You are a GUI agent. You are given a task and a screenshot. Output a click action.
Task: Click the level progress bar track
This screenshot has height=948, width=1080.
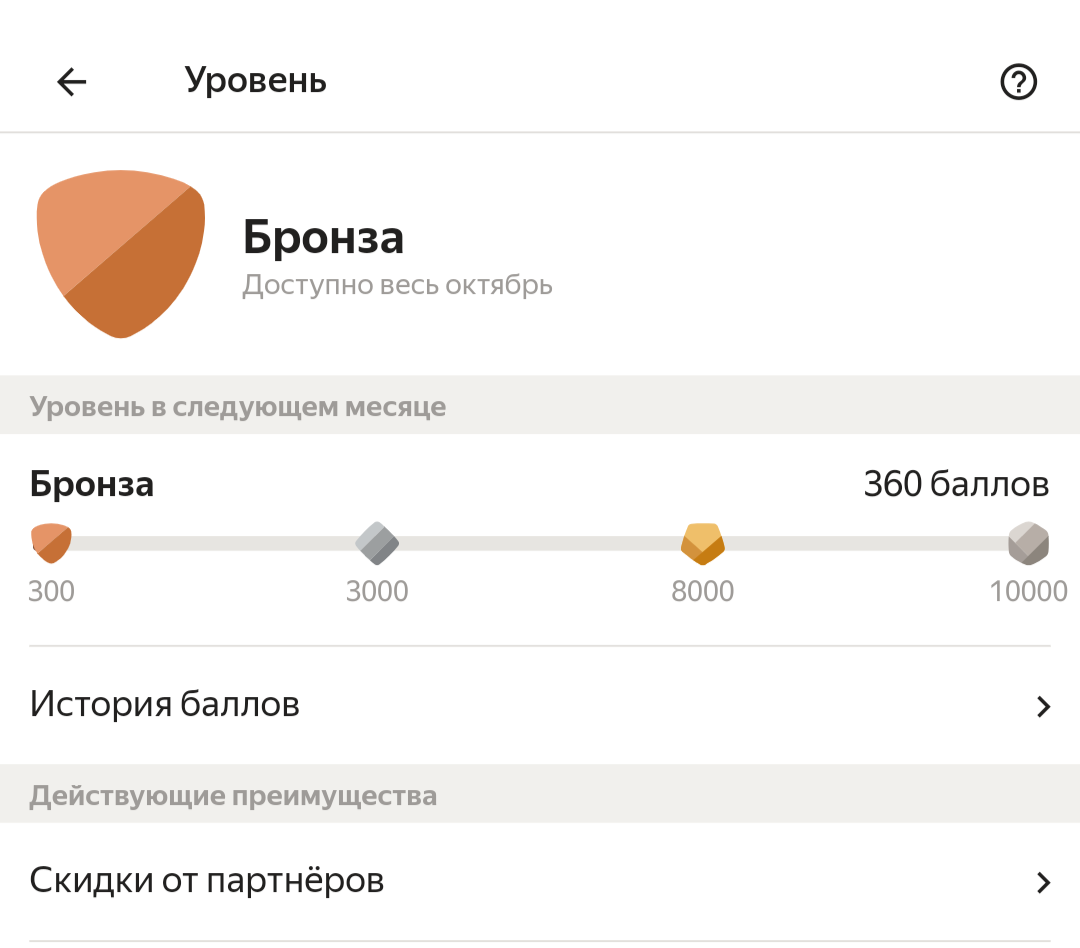click(x=540, y=543)
